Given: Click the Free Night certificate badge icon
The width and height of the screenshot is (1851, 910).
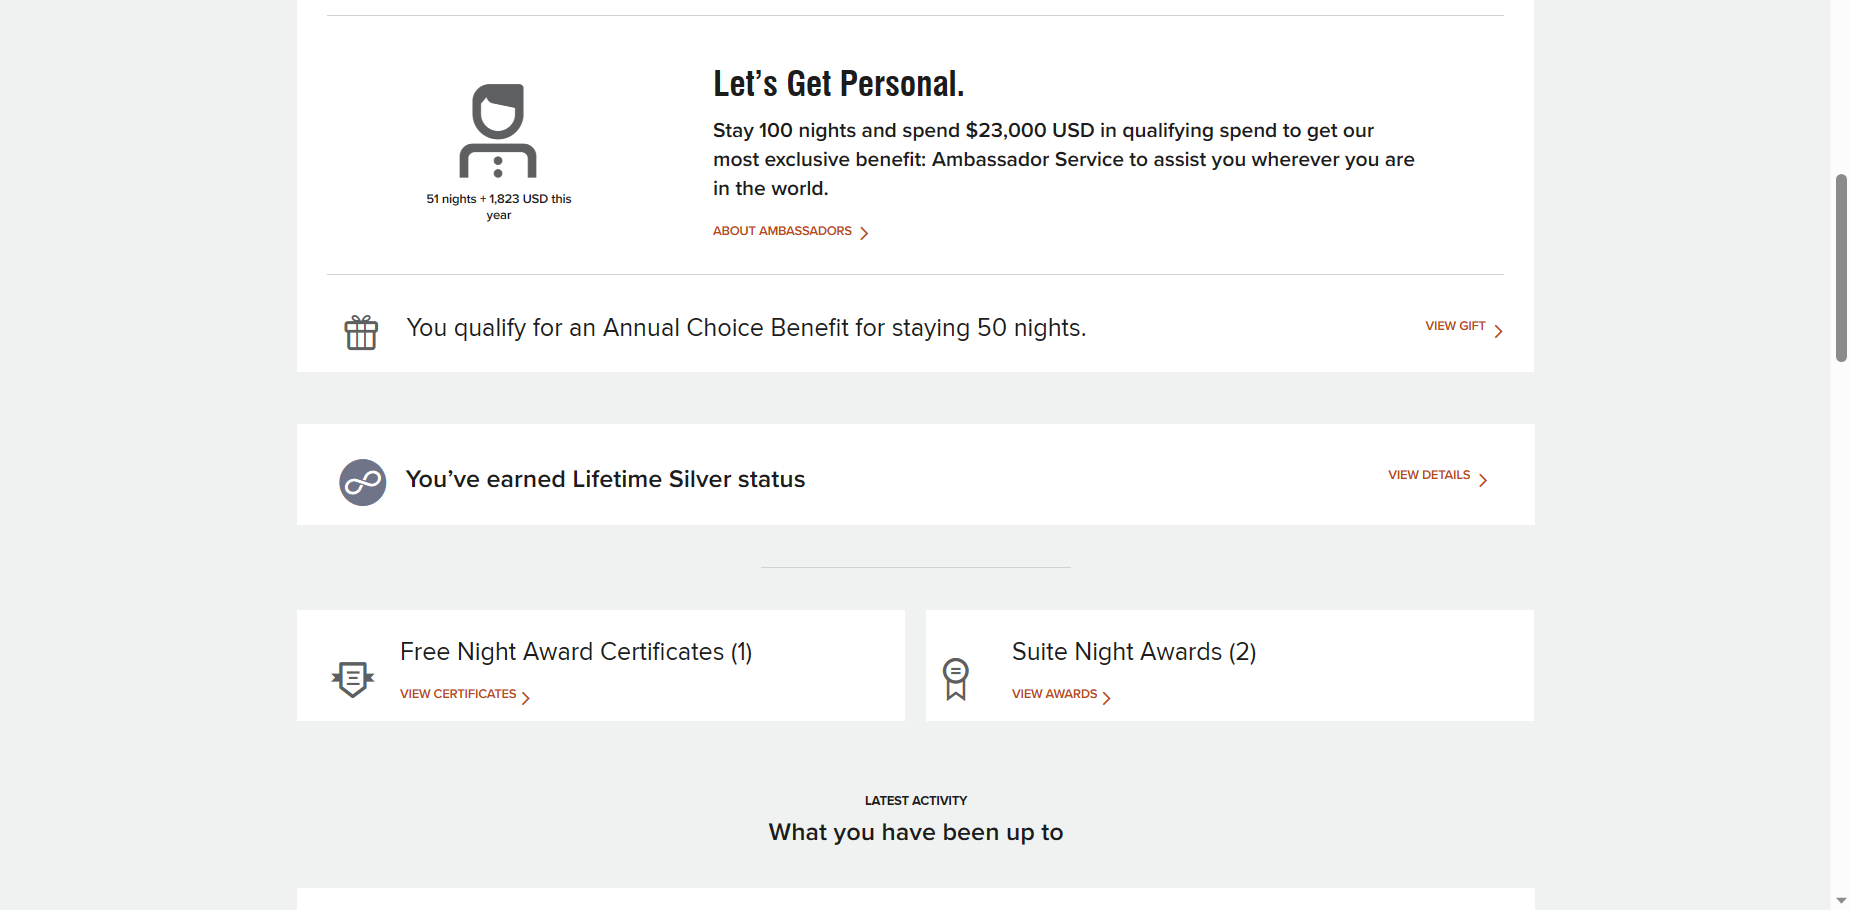Looking at the screenshot, I should click(353, 680).
